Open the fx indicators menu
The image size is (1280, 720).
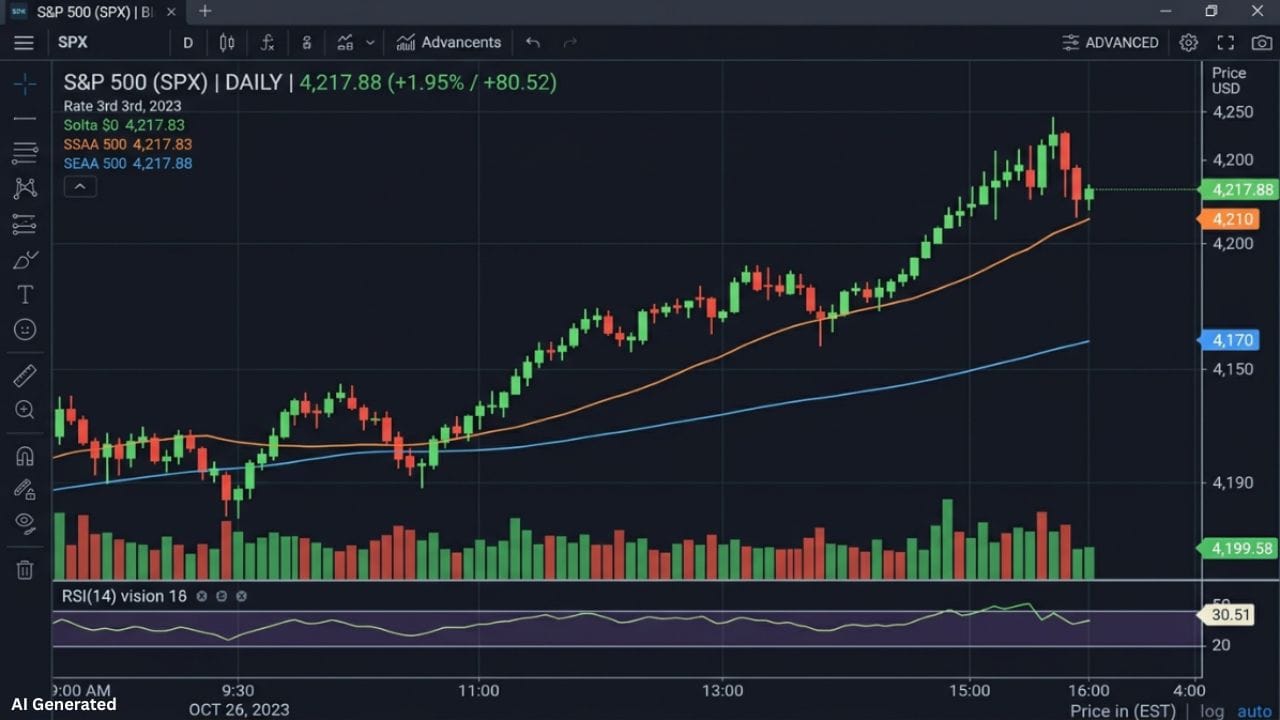pos(267,43)
